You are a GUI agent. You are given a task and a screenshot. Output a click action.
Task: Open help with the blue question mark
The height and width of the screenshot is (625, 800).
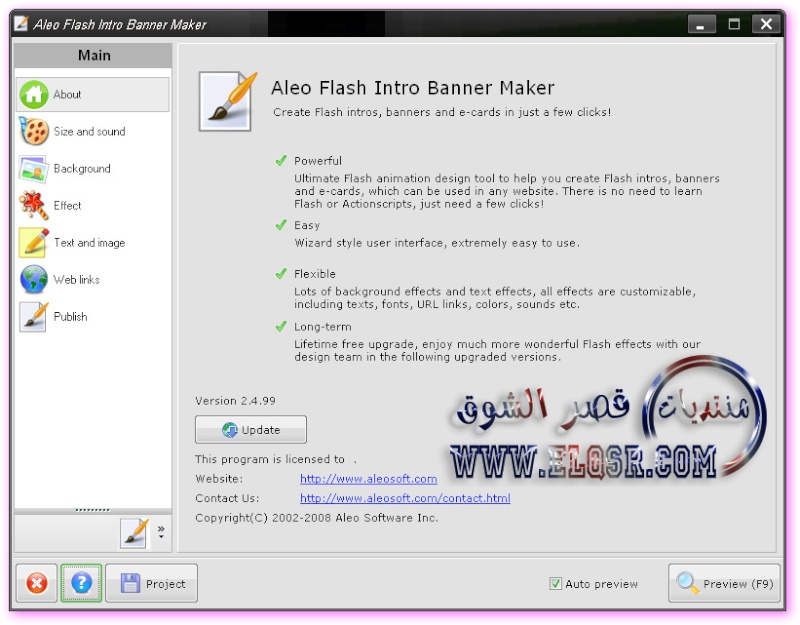[x=81, y=583]
